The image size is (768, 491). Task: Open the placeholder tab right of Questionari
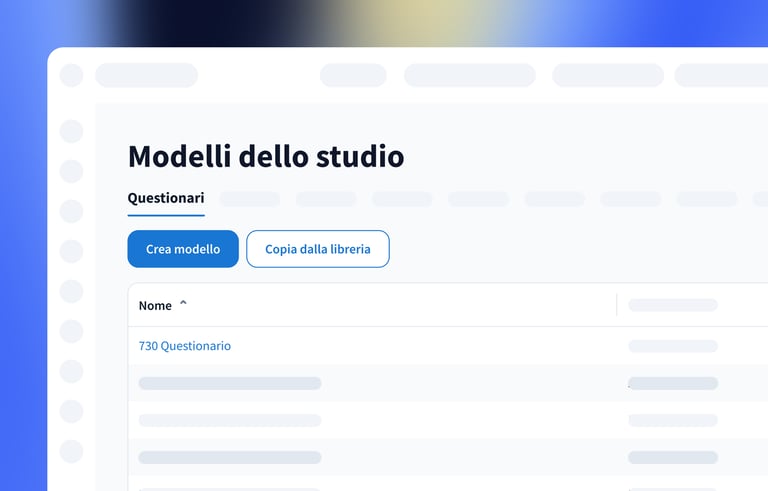[x=249, y=199]
